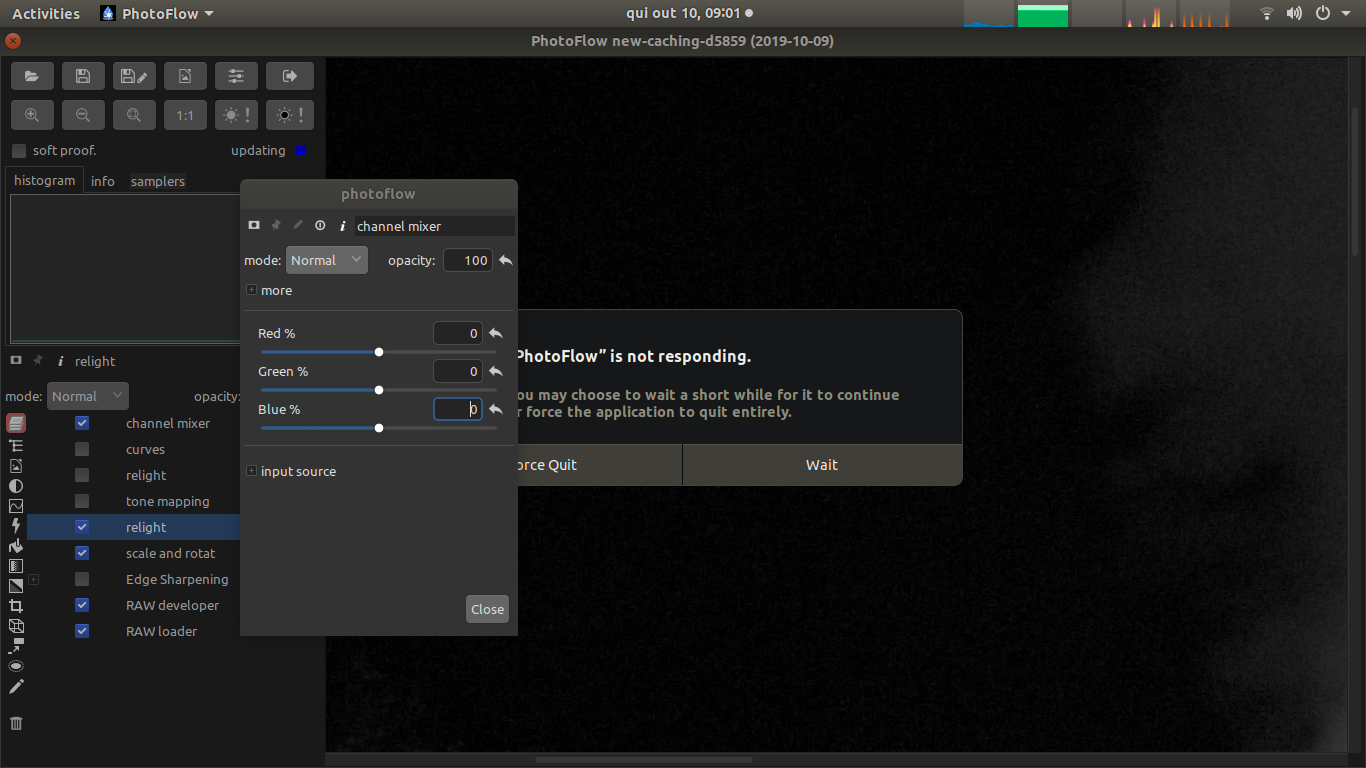Click the Green % slider handle
Viewport: 1366px width, 768px height.
click(379, 390)
